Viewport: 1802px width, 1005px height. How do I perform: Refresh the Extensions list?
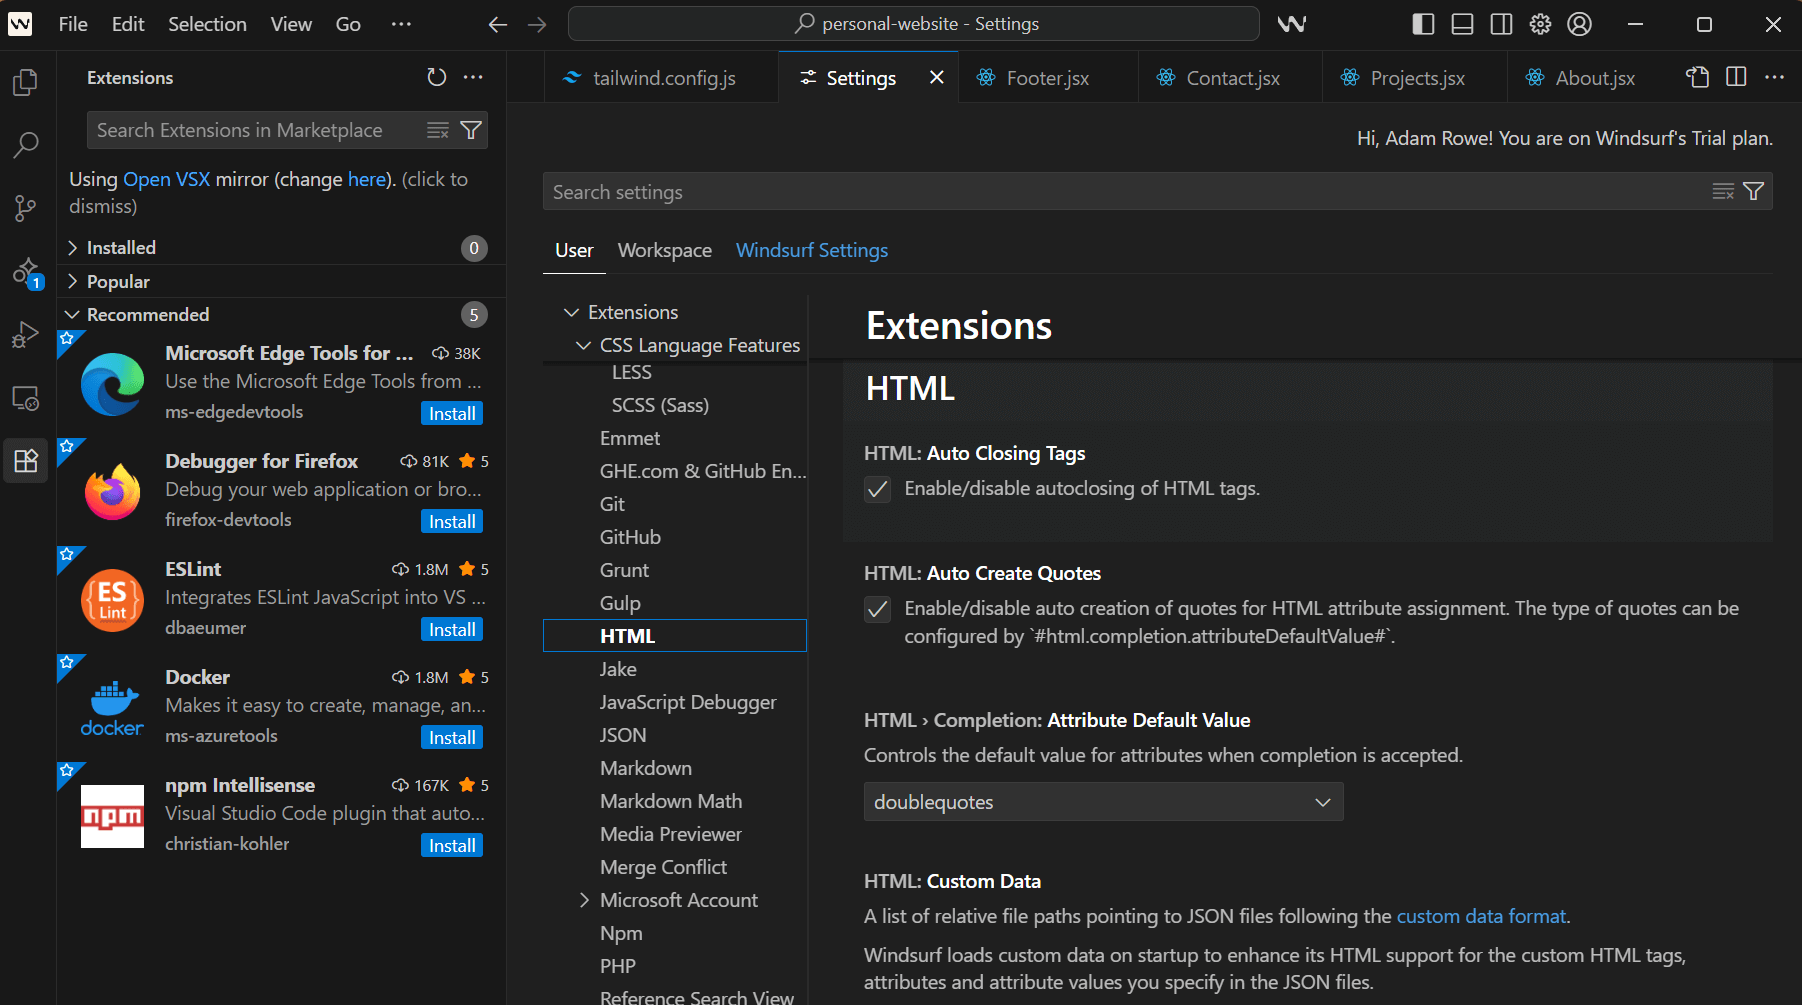pos(436,76)
